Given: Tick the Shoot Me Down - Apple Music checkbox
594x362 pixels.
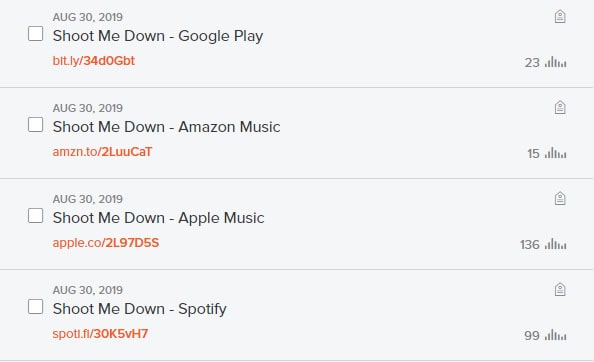Looking at the screenshot, I should coord(35,216).
